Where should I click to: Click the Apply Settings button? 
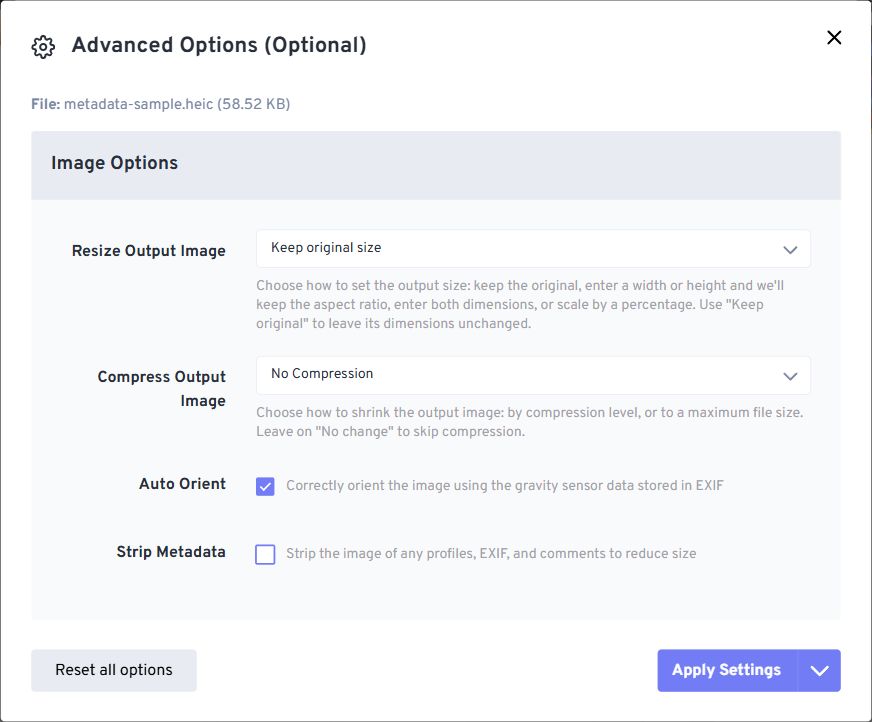pyautogui.click(x=727, y=670)
